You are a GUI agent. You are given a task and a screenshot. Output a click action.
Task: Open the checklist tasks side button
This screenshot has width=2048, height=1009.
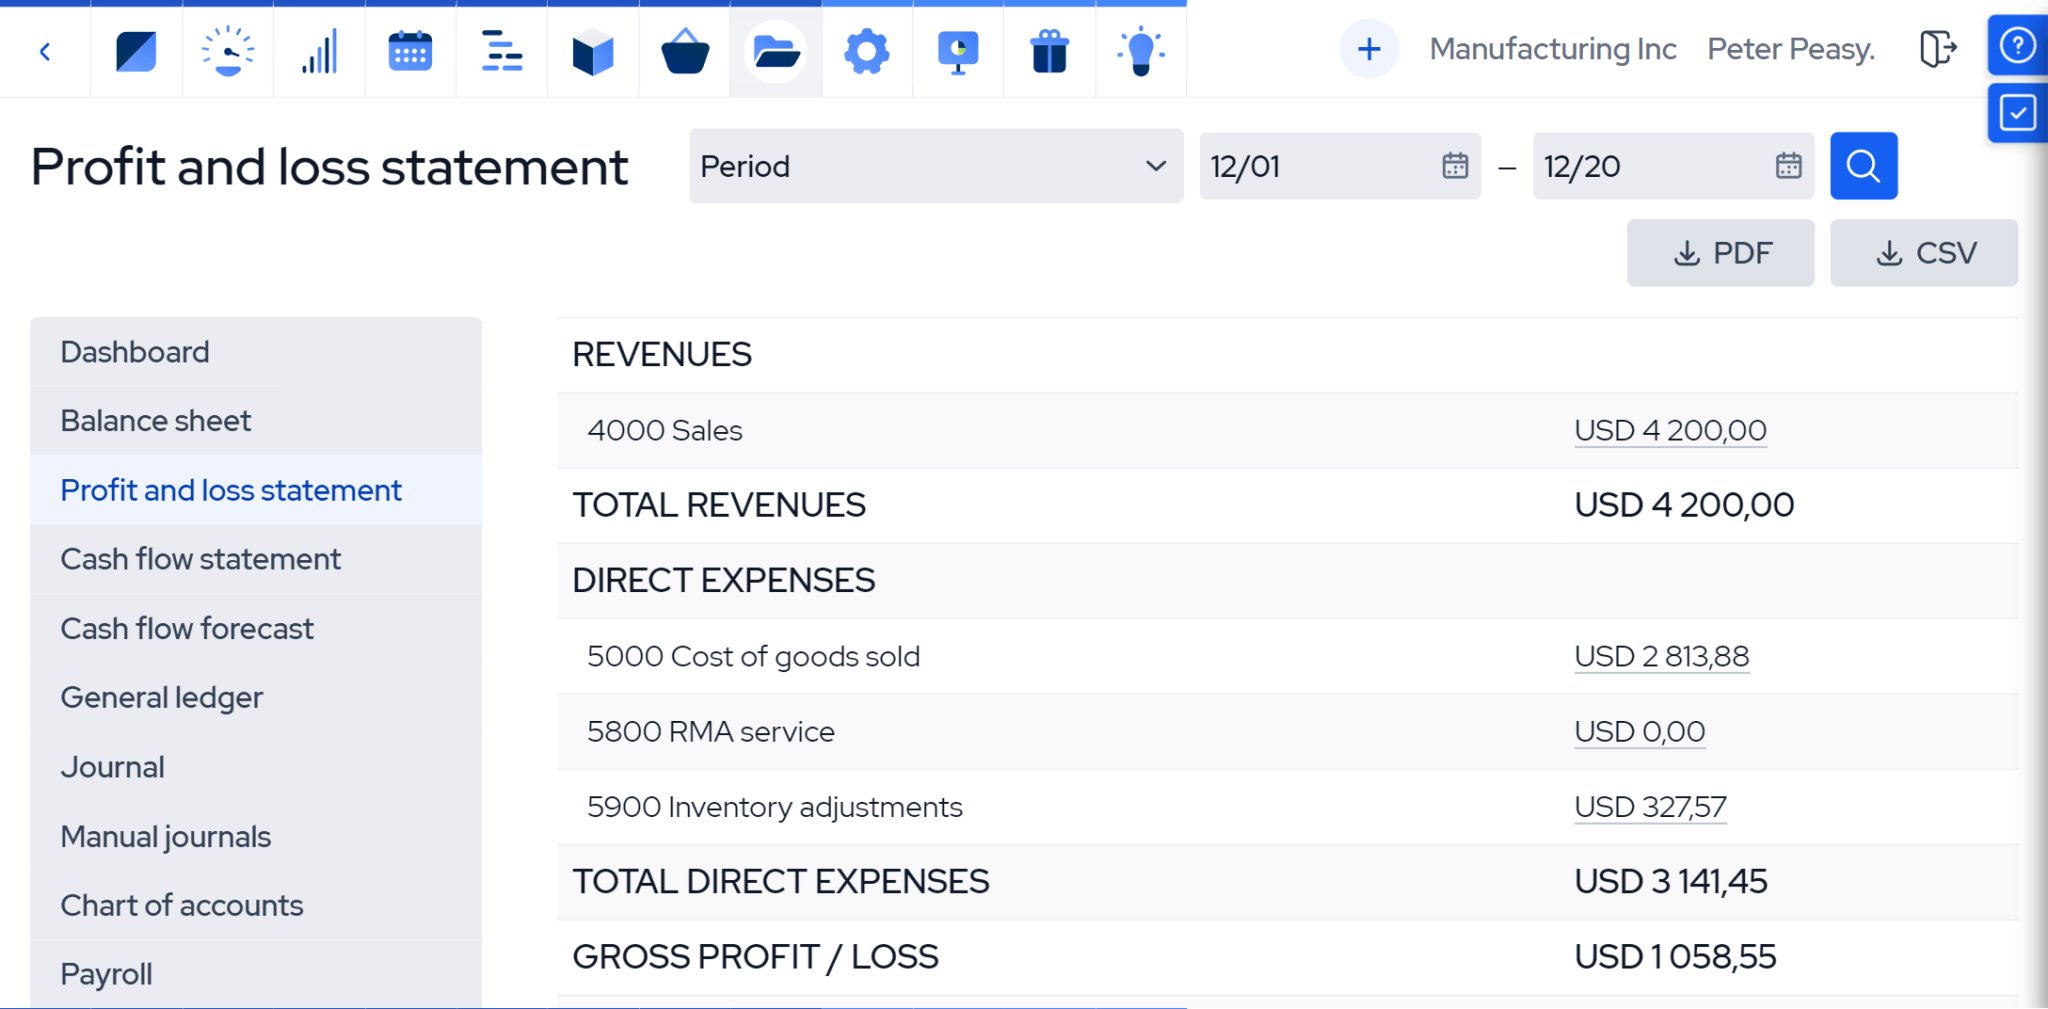pyautogui.click(x=2017, y=113)
